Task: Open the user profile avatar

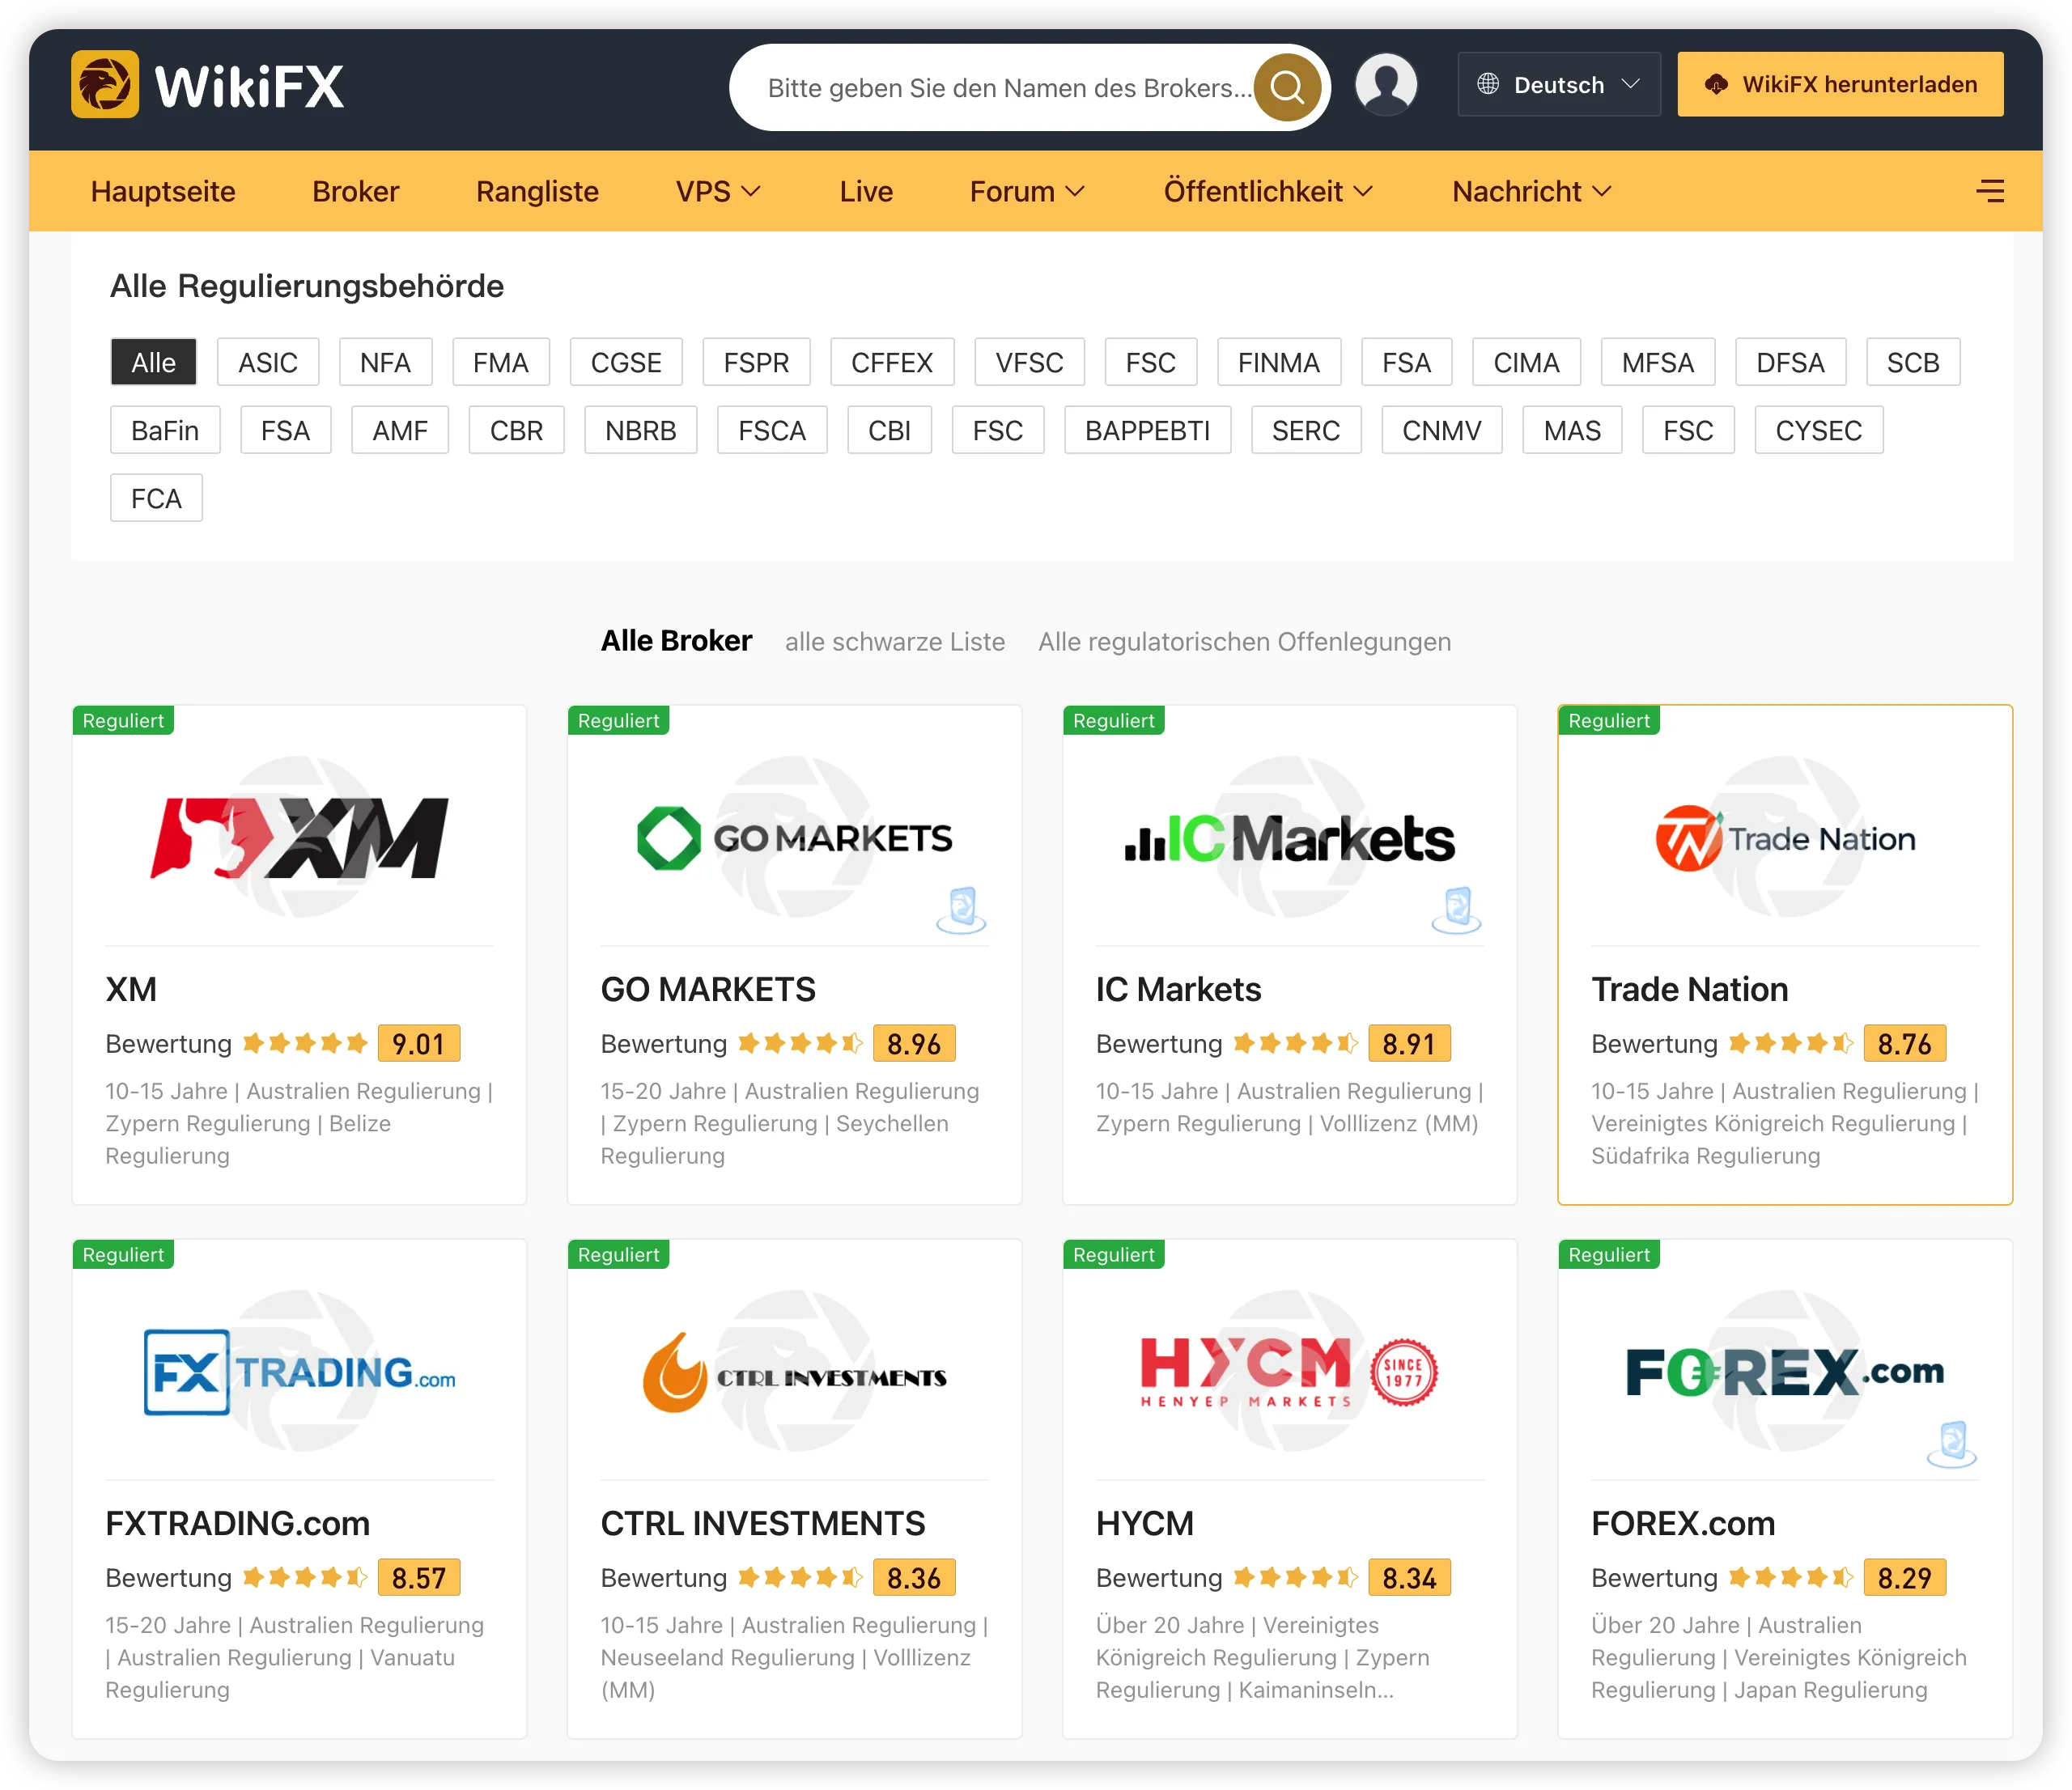Action: [x=1386, y=85]
